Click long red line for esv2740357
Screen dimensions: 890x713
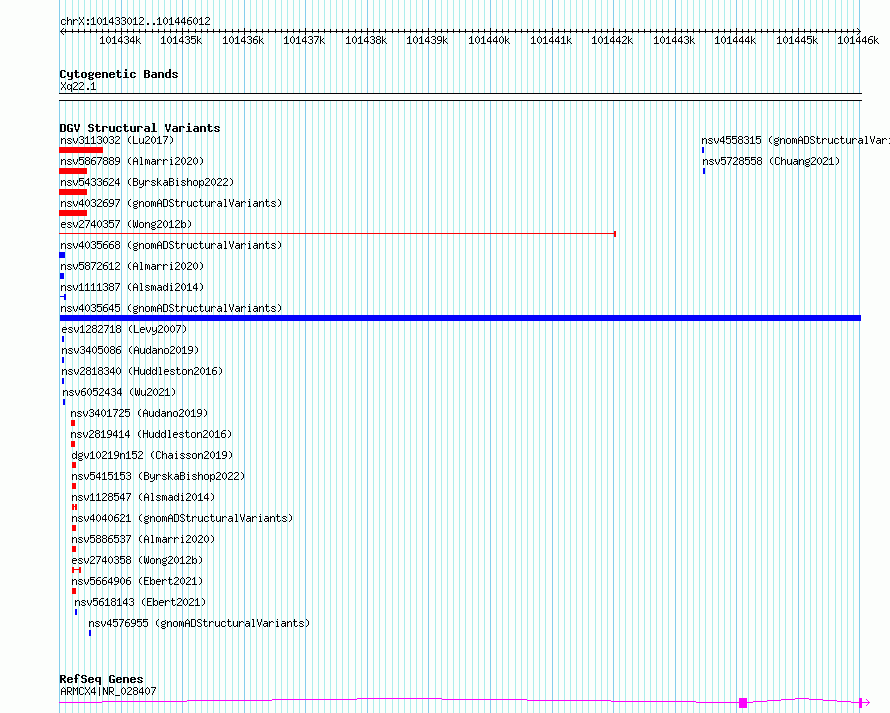[x=338, y=234]
